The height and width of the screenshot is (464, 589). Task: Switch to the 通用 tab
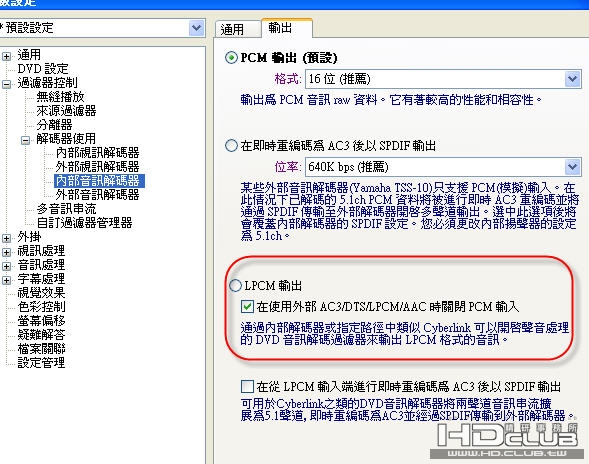238,29
